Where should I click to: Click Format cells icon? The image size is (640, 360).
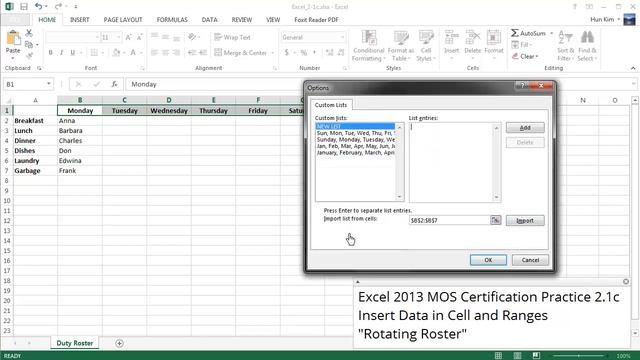pos(493,38)
